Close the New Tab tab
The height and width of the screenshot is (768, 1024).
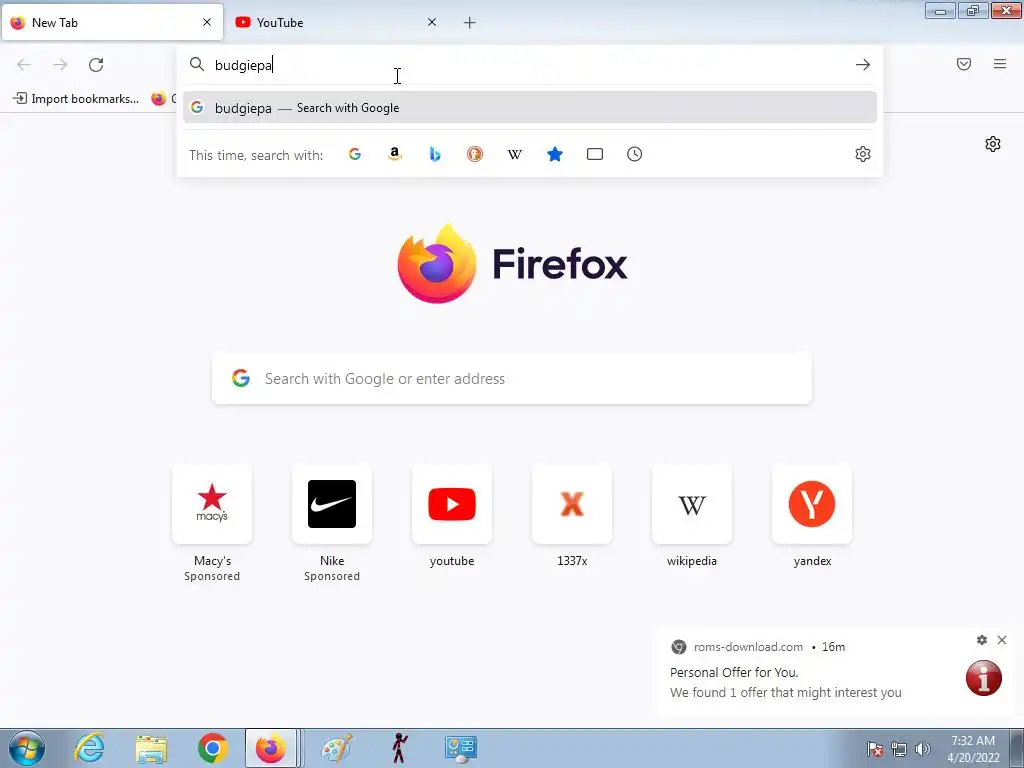pyautogui.click(x=207, y=22)
